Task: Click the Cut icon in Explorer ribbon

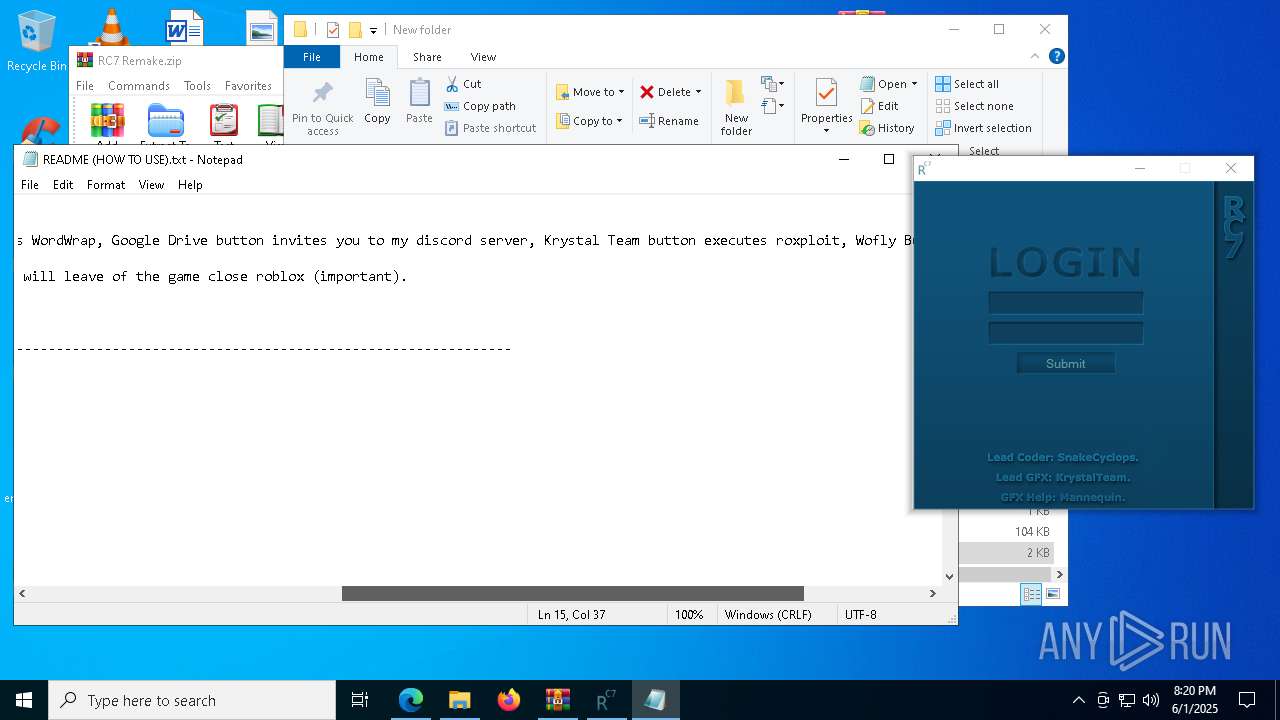Action: click(x=452, y=84)
